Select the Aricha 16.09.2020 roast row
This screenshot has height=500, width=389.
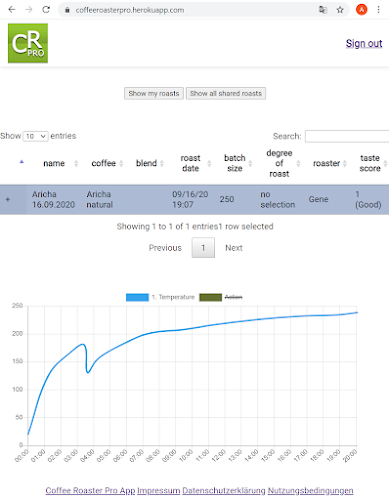coord(194,199)
